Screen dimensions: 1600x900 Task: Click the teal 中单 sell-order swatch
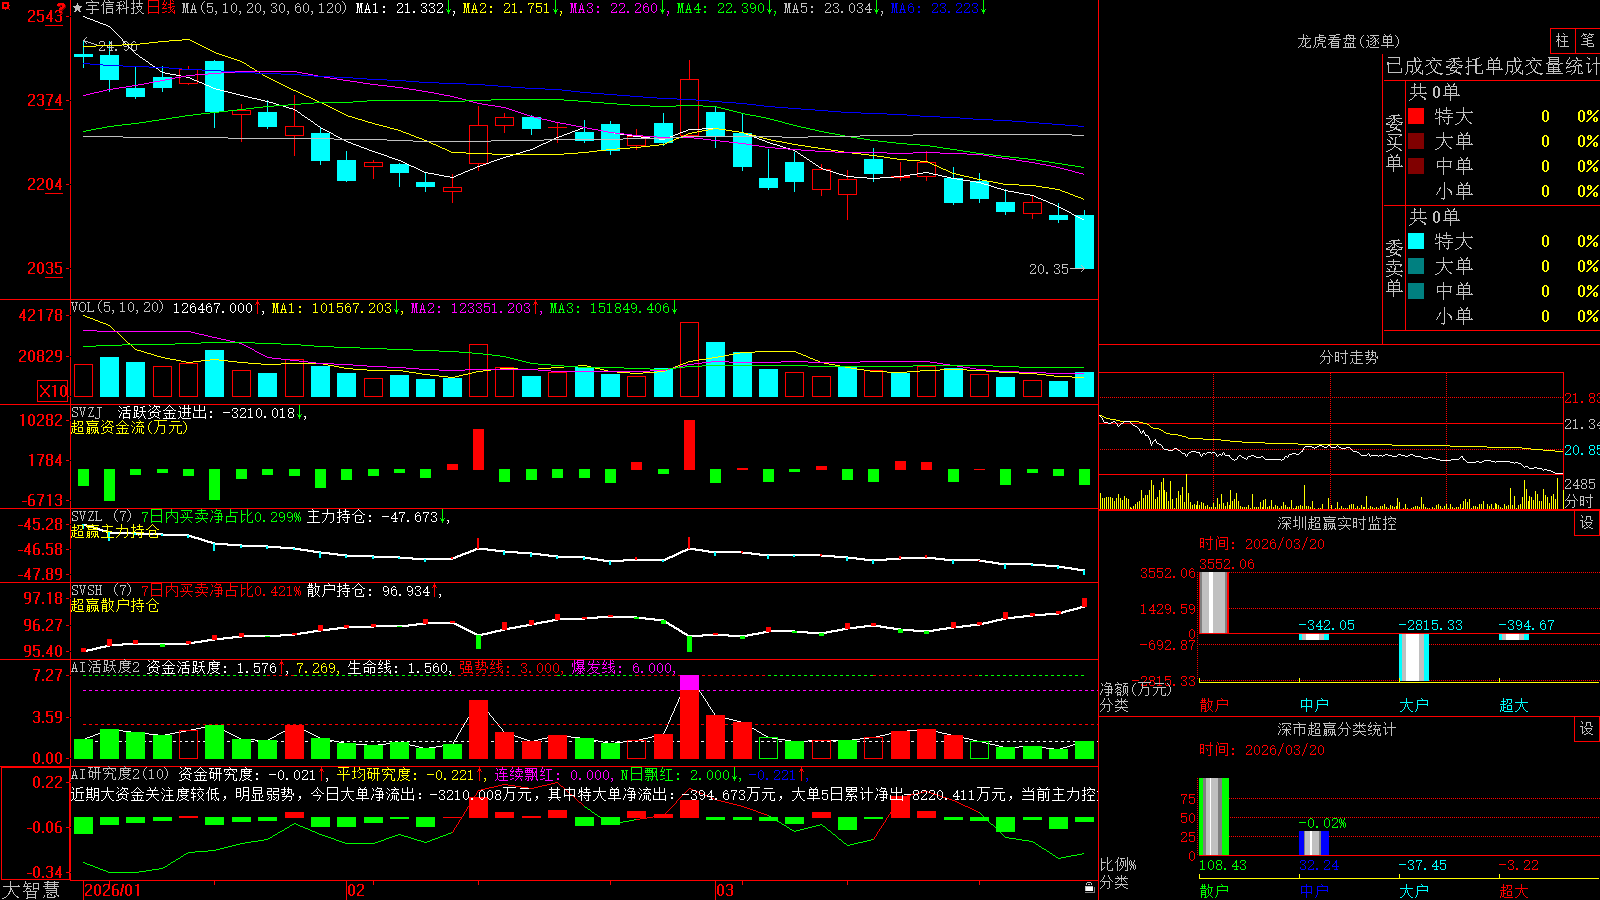point(1416,291)
